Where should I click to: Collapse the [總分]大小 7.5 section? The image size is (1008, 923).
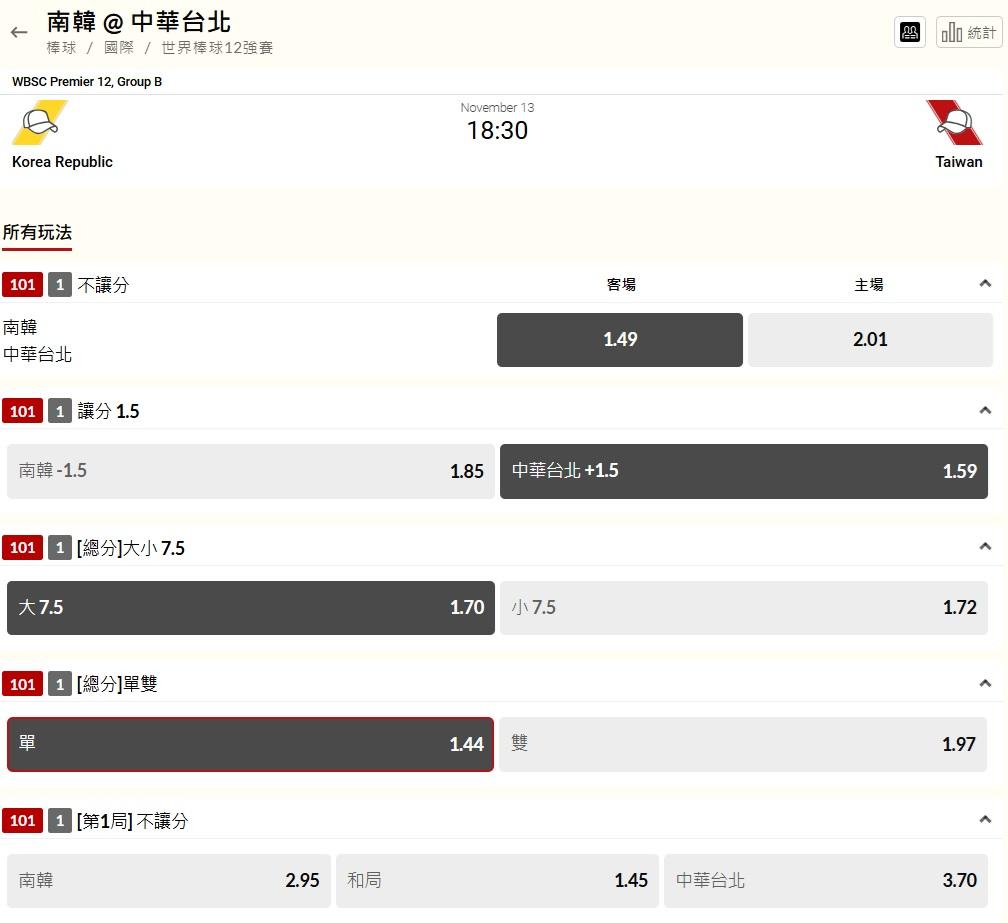click(x=985, y=547)
